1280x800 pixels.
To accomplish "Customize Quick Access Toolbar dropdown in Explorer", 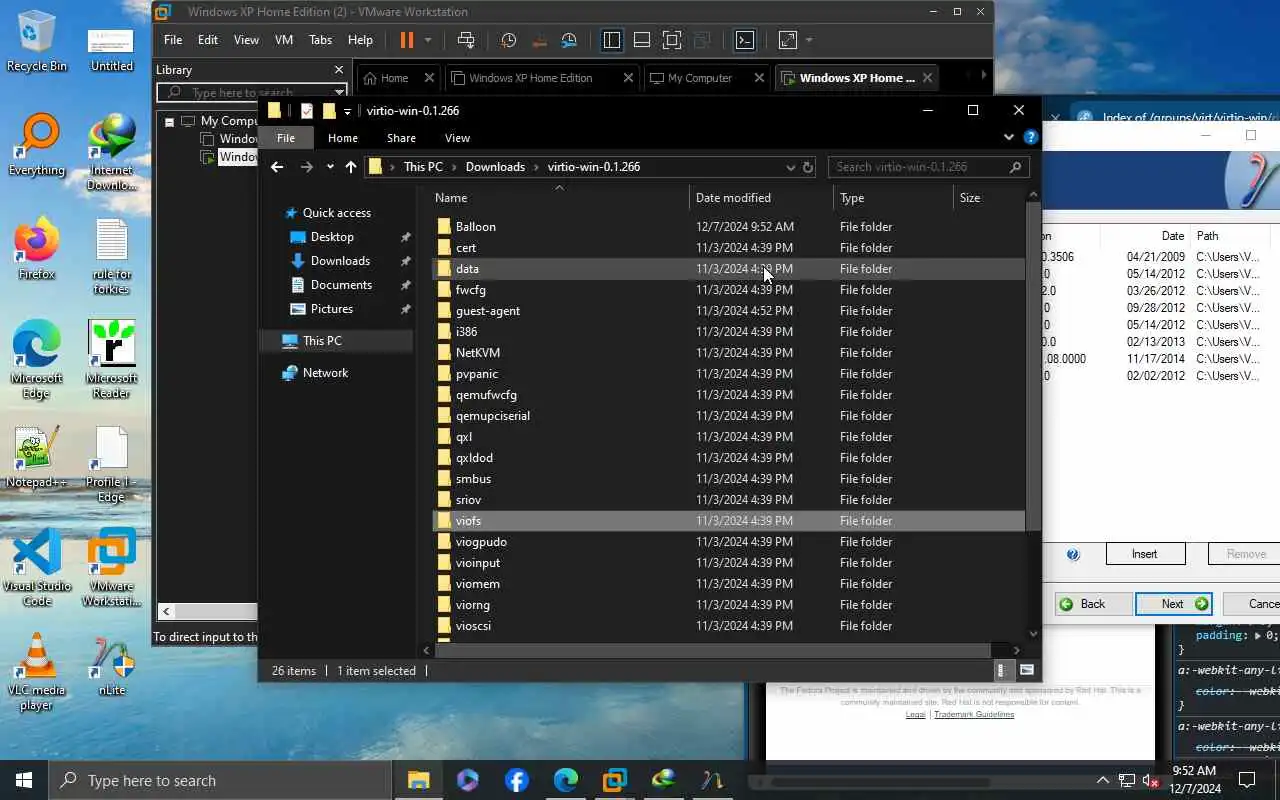I will (x=347, y=111).
